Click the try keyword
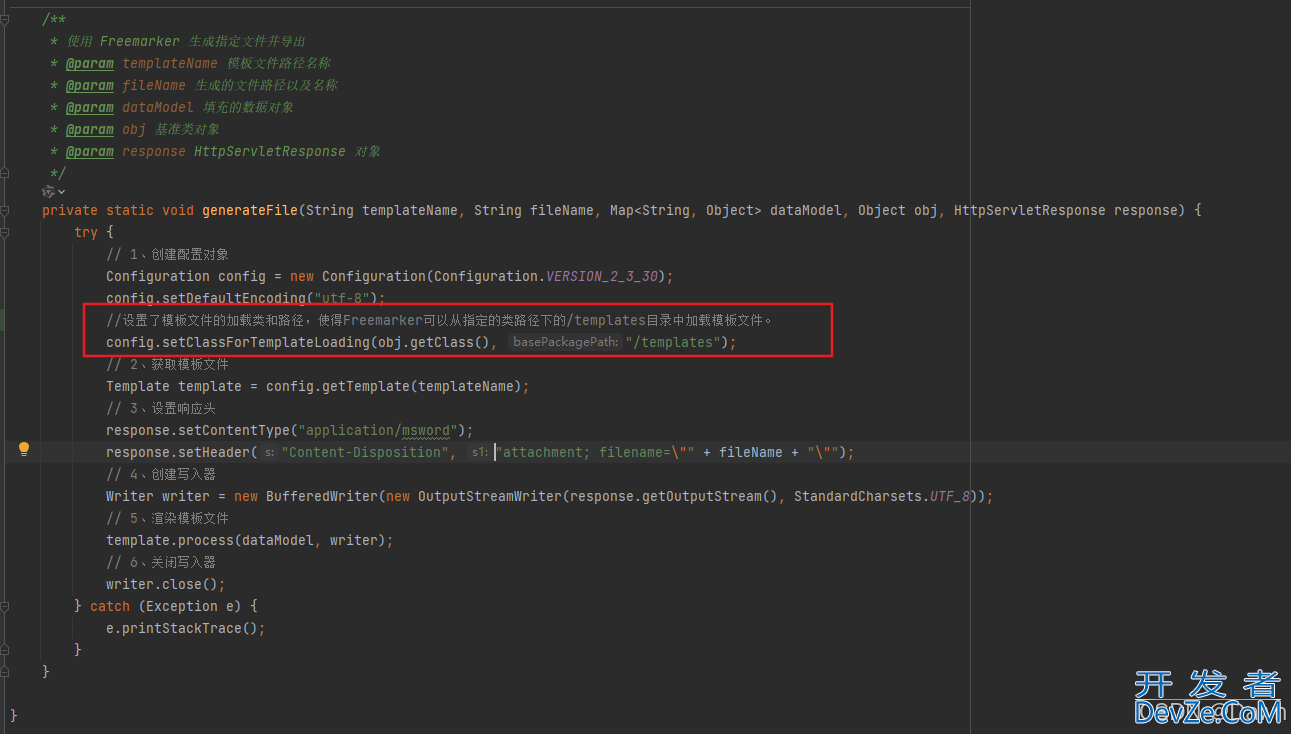1291x734 pixels. (x=86, y=232)
